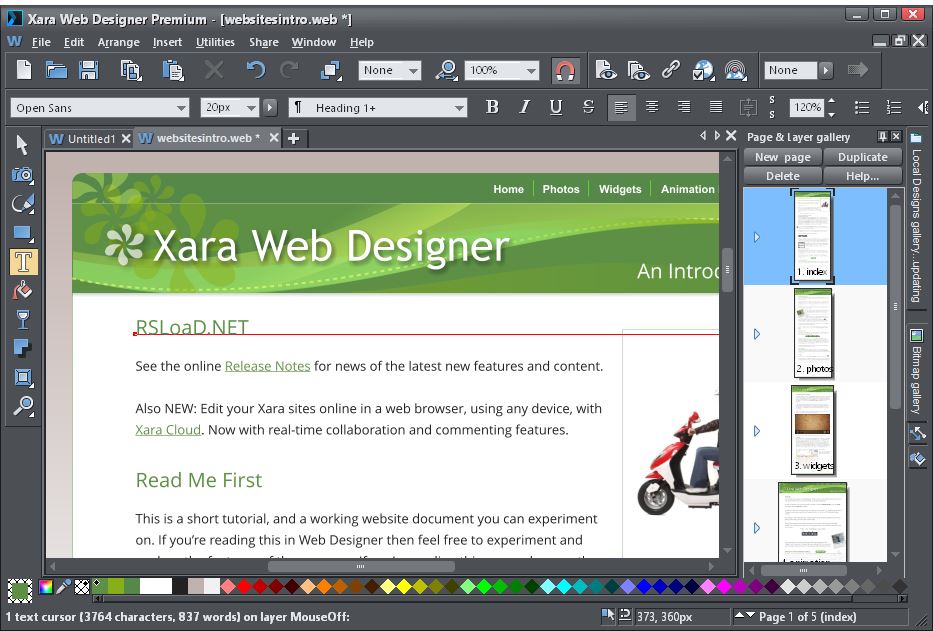Expand layers of page 1 index
Viewport: 933px width, 631px height.
(x=757, y=237)
